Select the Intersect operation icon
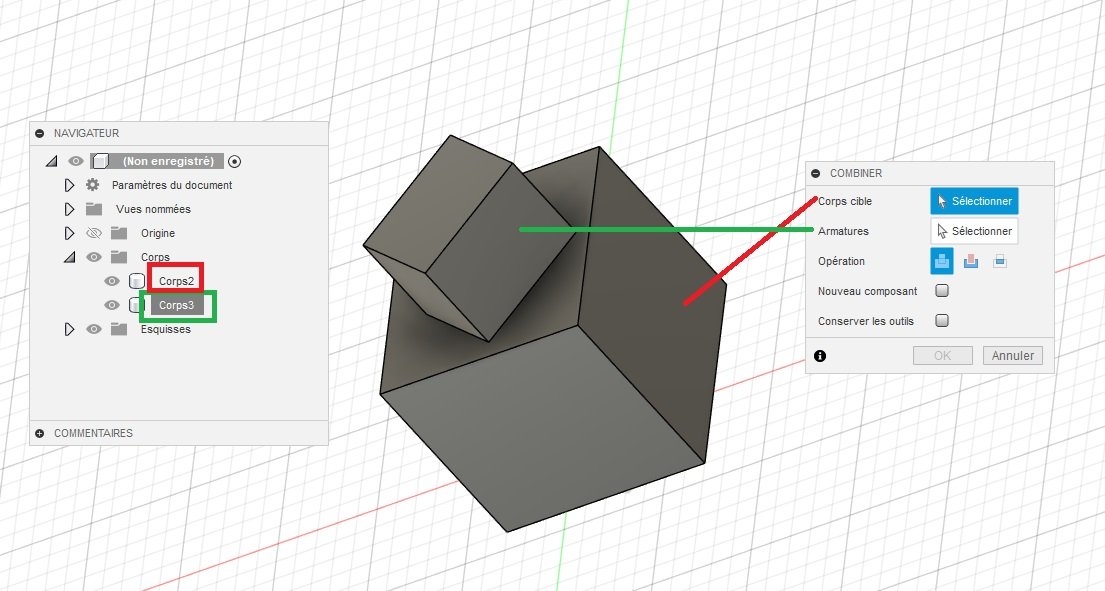The width and height of the screenshot is (1105, 591). (x=999, y=261)
